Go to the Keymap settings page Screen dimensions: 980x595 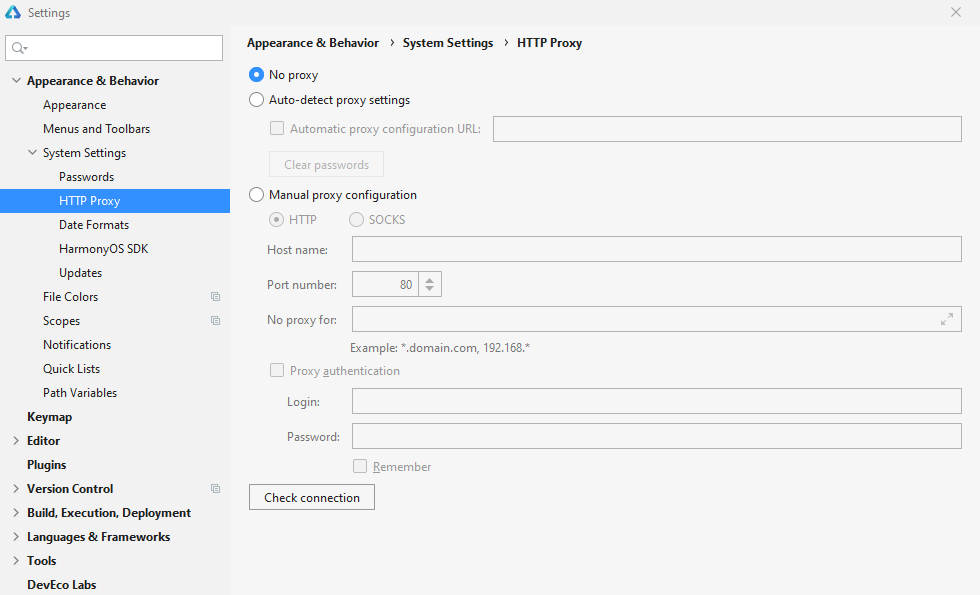coord(49,417)
